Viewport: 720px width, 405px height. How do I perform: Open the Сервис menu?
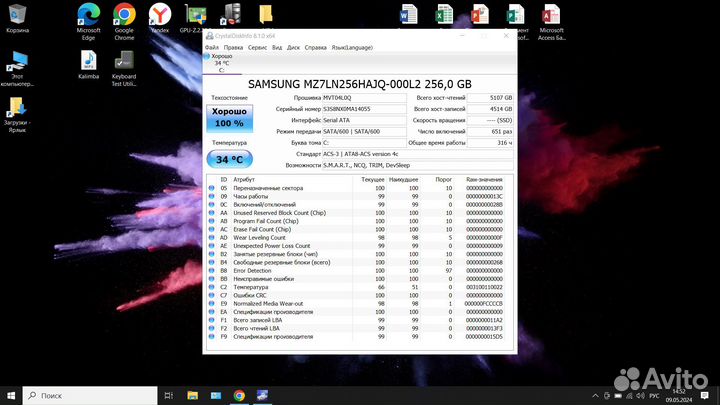coord(257,47)
